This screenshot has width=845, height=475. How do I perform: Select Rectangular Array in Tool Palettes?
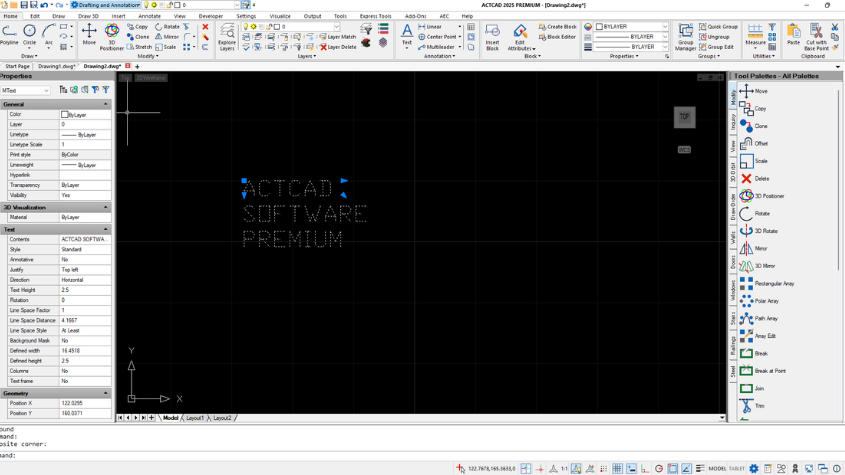[767, 284]
